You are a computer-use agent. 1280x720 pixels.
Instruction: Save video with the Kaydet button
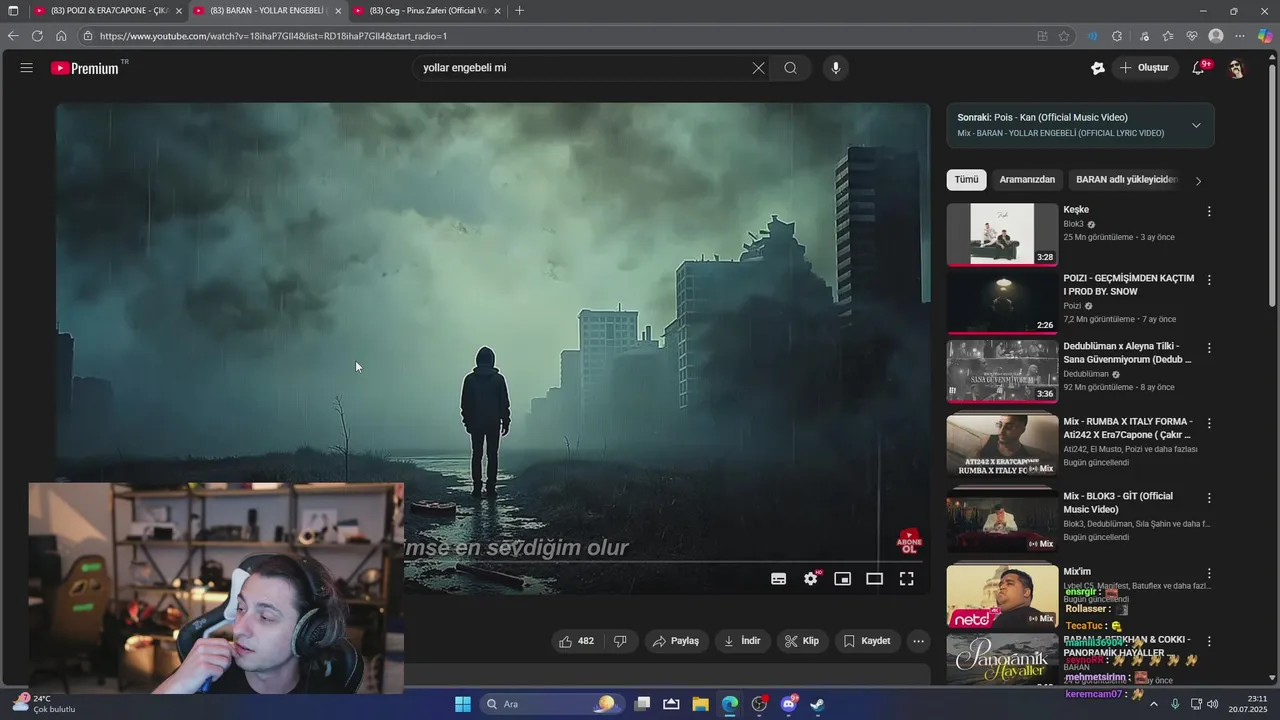click(x=867, y=641)
